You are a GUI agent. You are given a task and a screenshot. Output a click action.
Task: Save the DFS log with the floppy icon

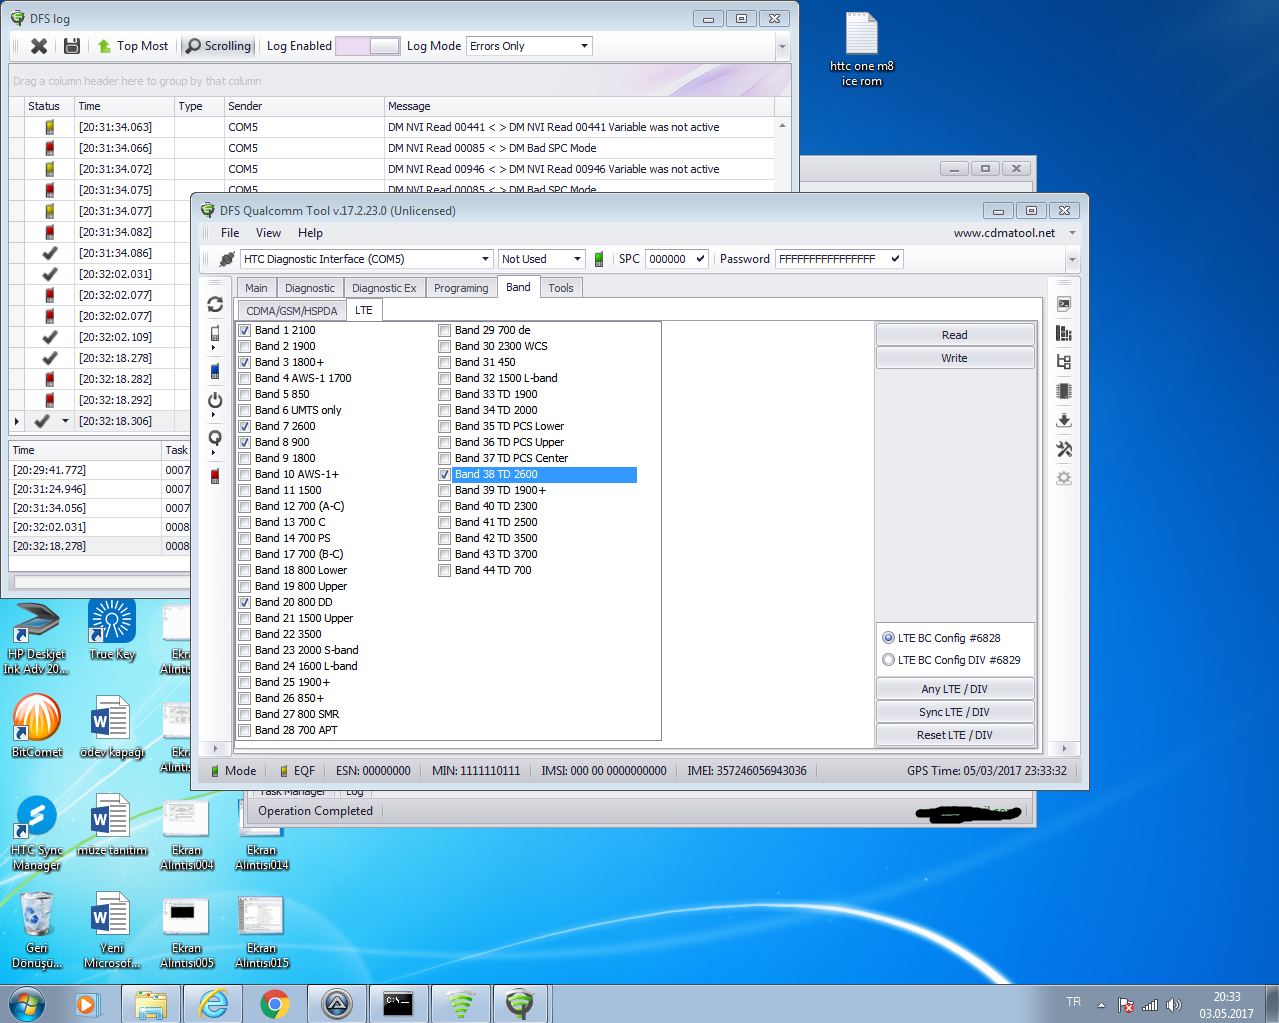(x=72, y=46)
